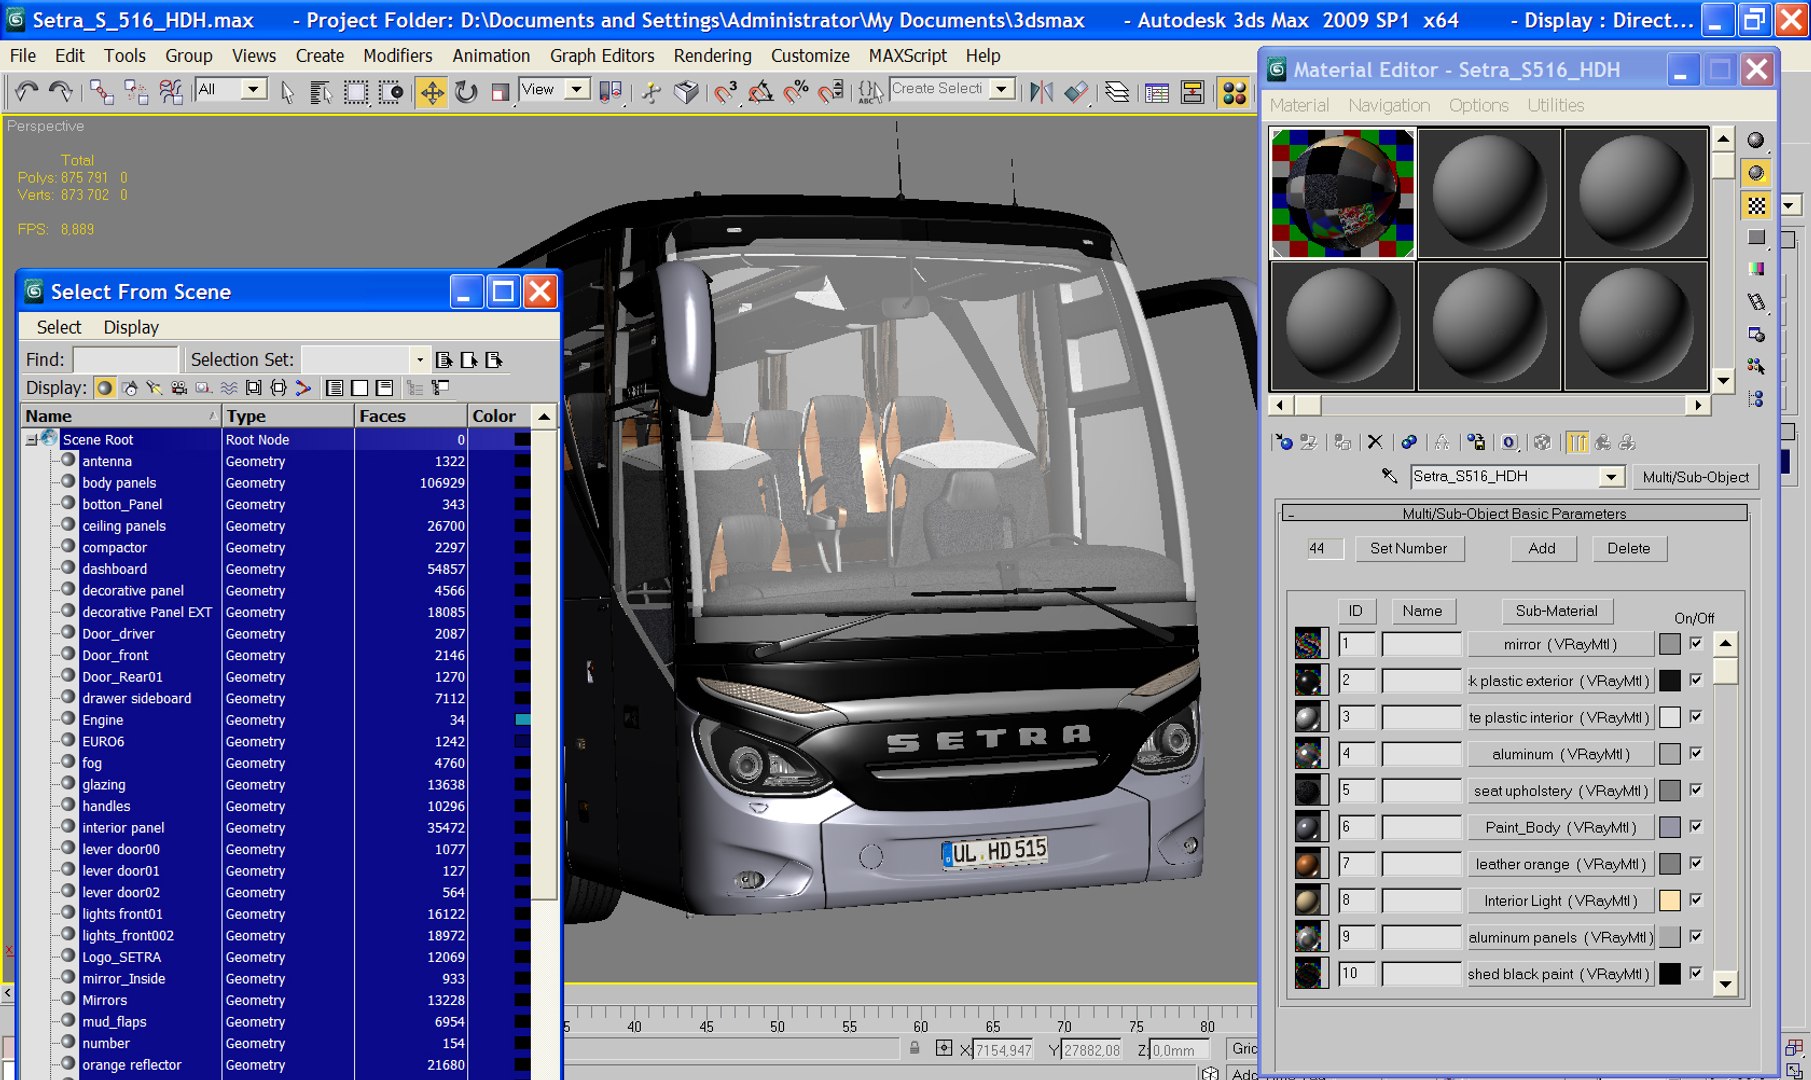Click the Add sub-material button

coord(1542,548)
